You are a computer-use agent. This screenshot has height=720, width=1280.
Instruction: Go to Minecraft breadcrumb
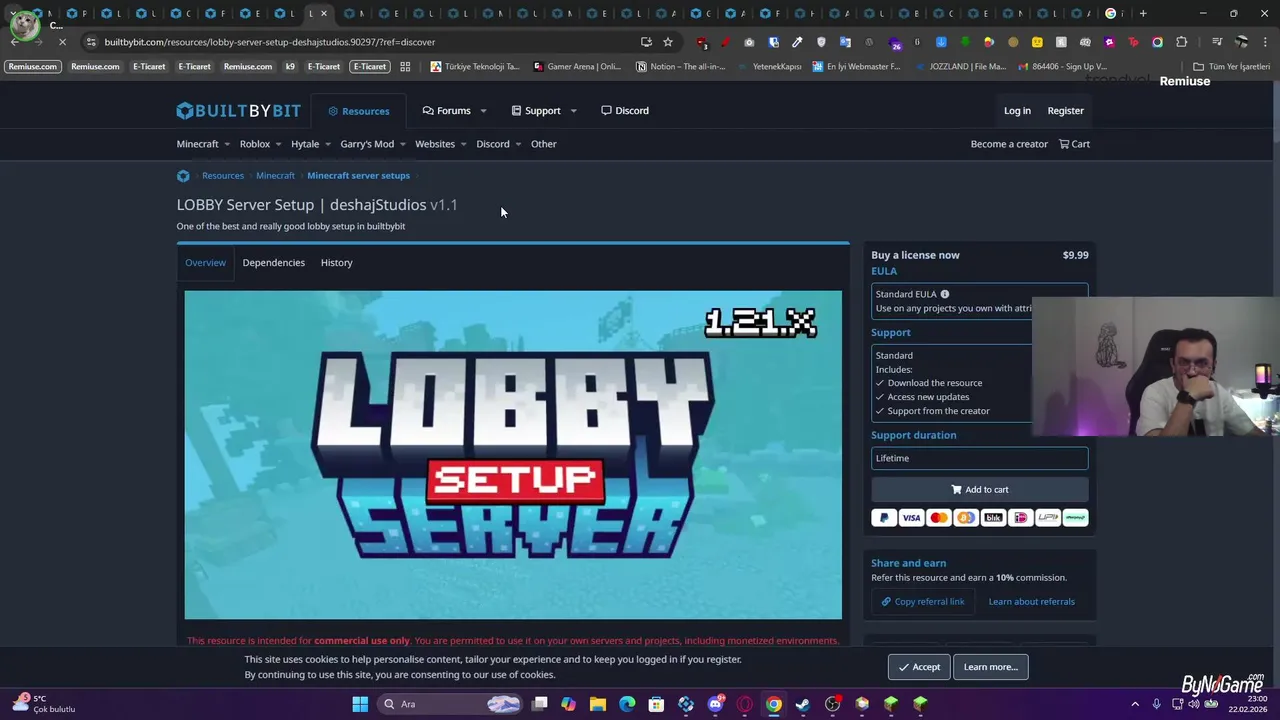point(275,176)
